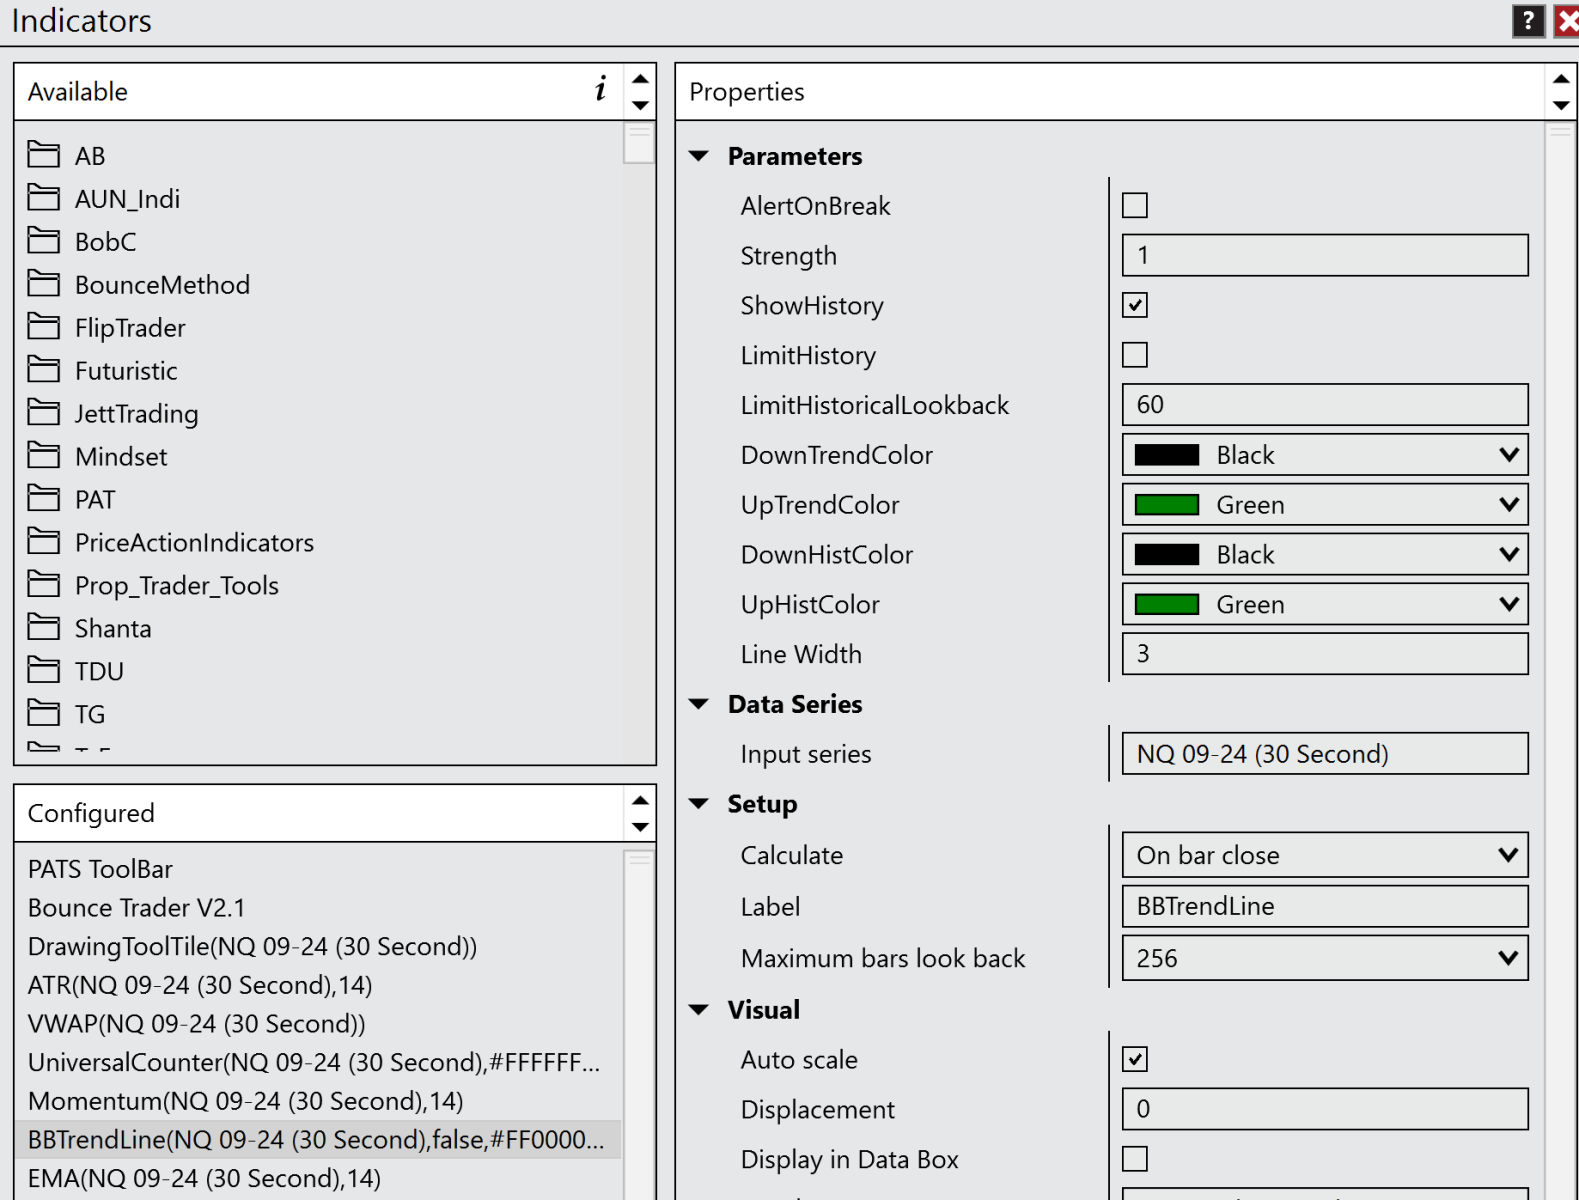Click the Displacement value field

pos(1325,1109)
